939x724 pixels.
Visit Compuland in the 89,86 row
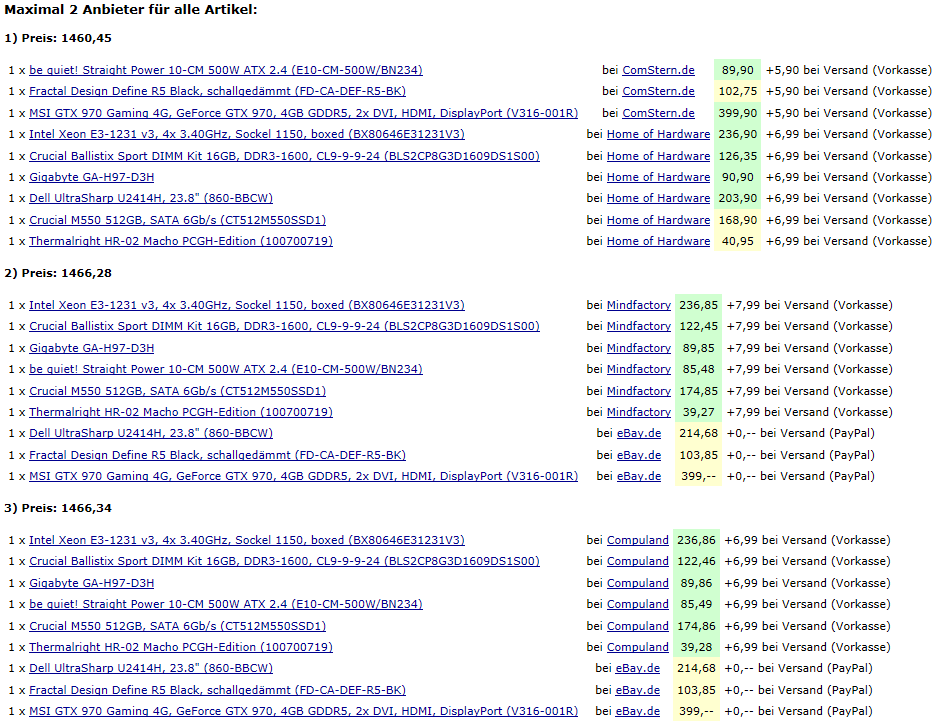638,583
